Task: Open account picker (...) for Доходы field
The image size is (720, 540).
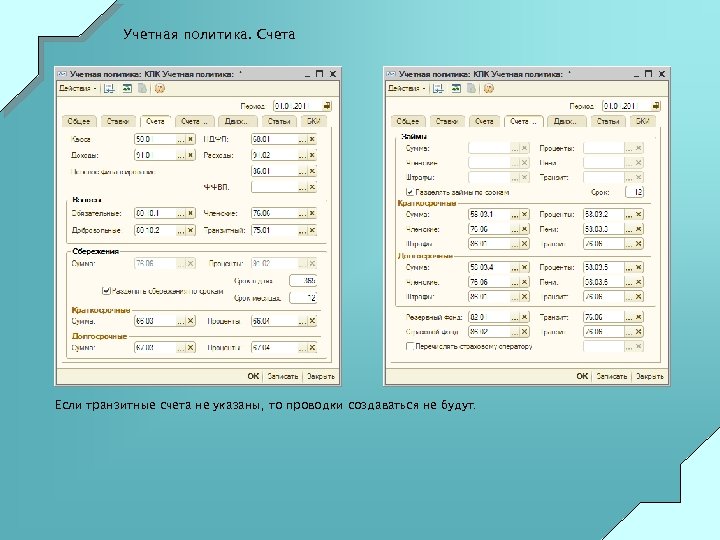Action: click(181, 155)
